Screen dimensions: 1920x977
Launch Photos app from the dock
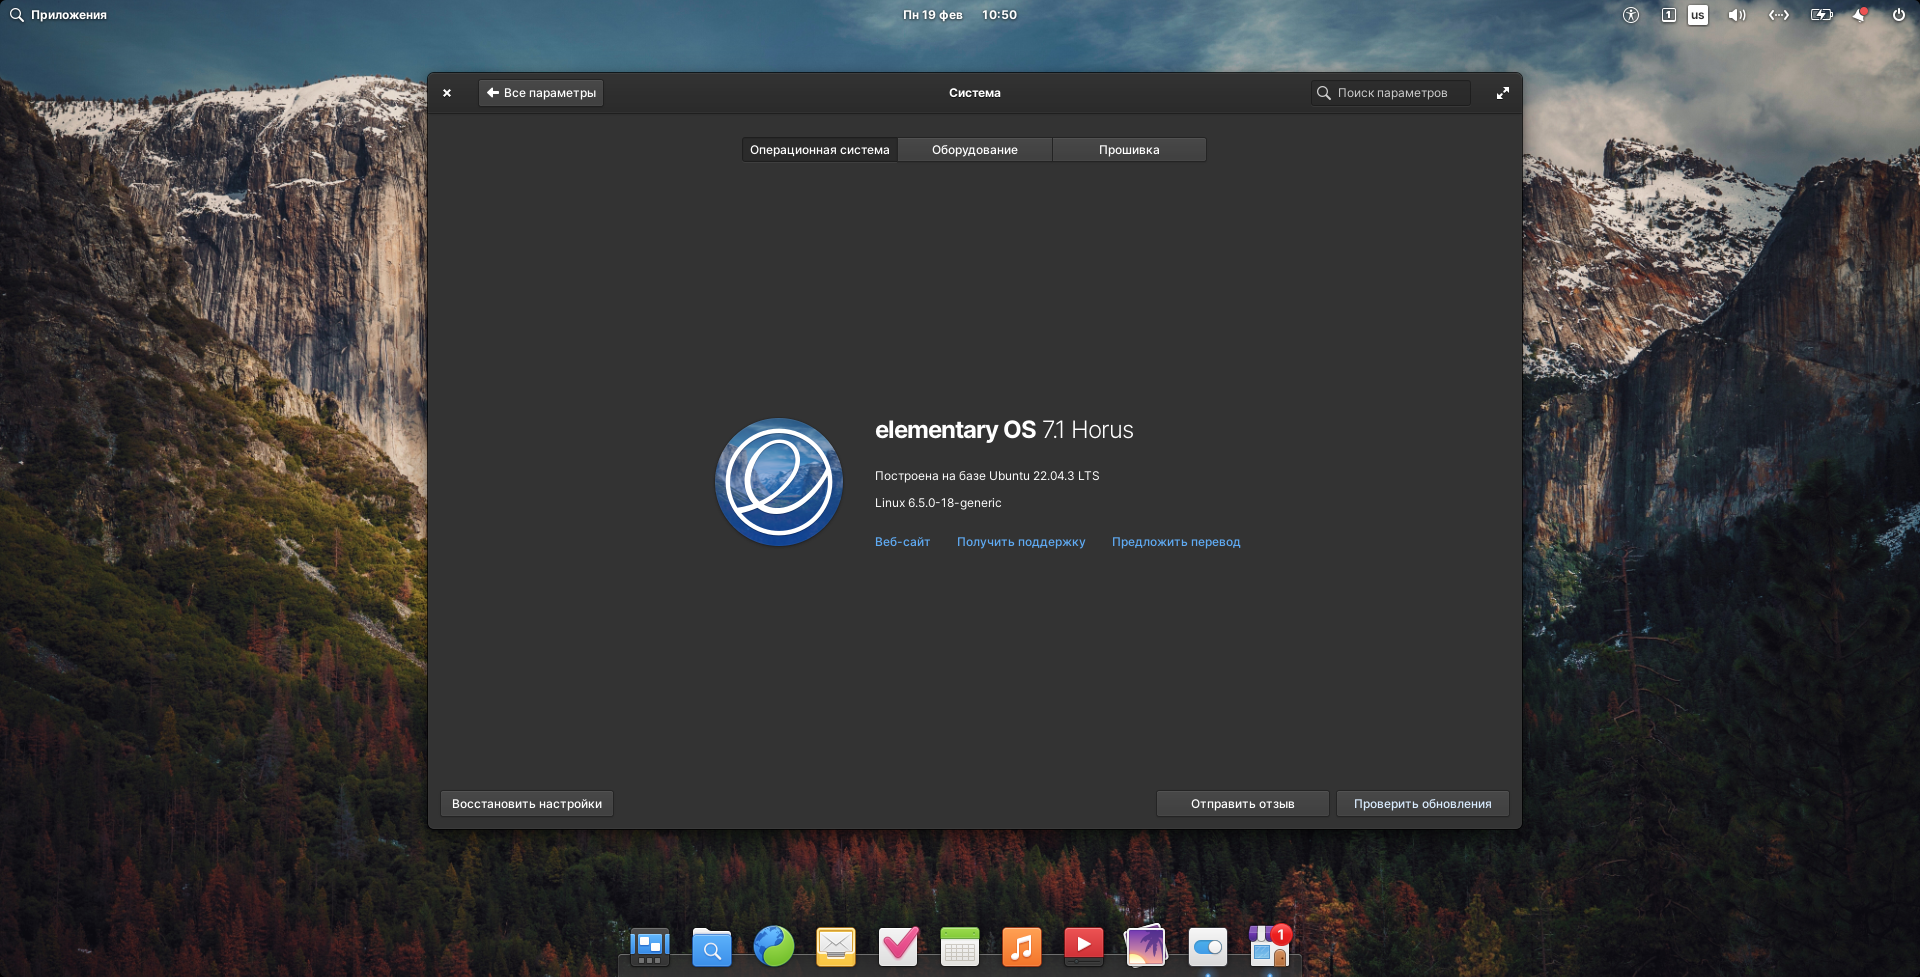point(1146,946)
